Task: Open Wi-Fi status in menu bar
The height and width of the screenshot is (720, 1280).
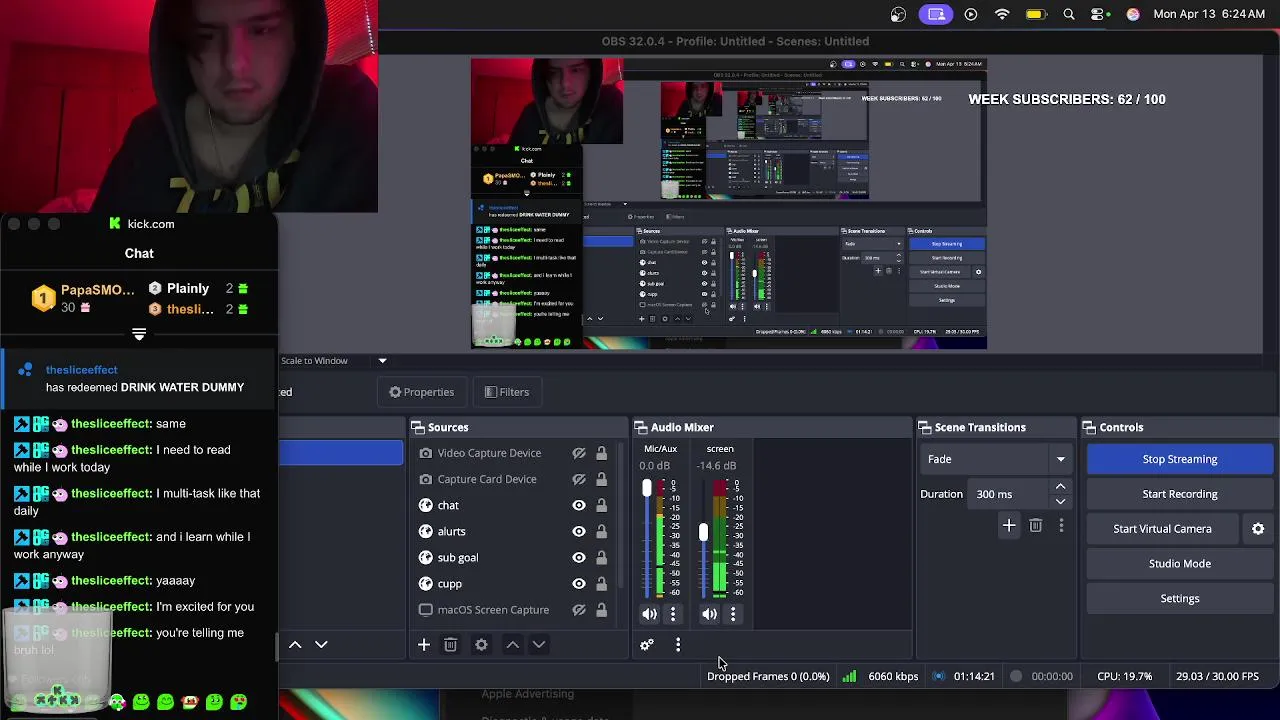Action: [1002, 14]
